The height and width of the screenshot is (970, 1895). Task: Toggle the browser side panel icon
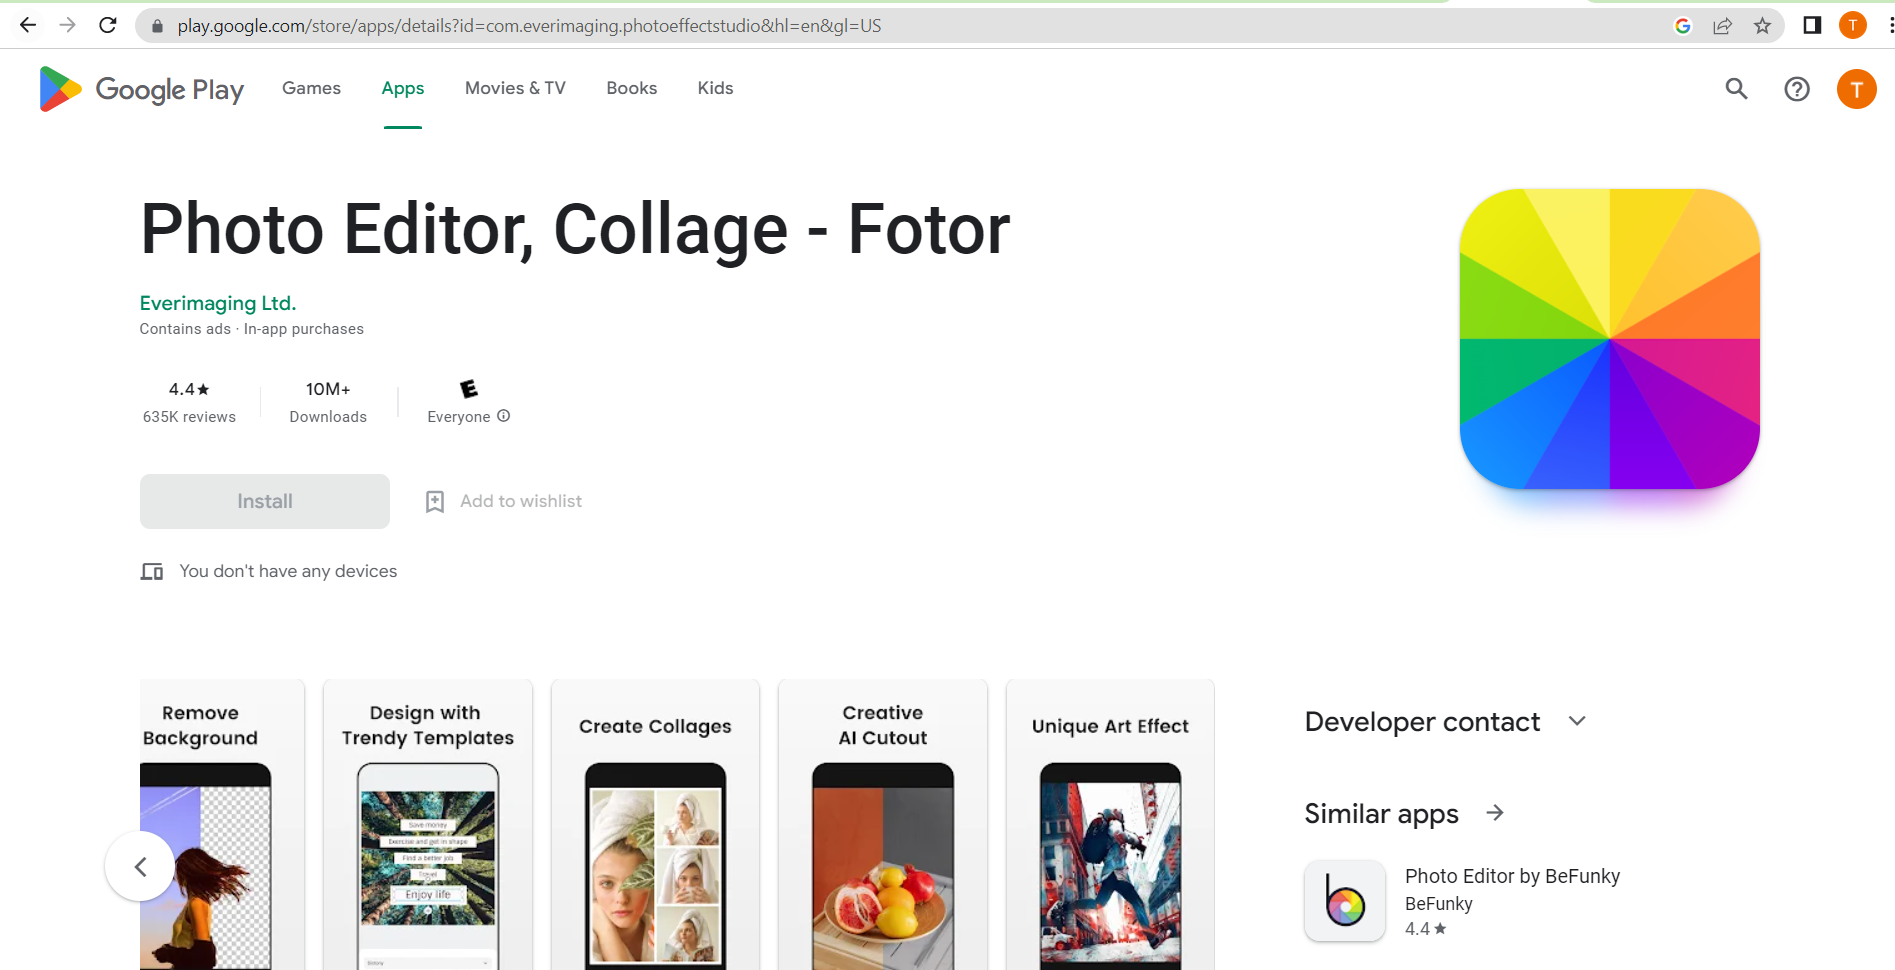pyautogui.click(x=1812, y=25)
